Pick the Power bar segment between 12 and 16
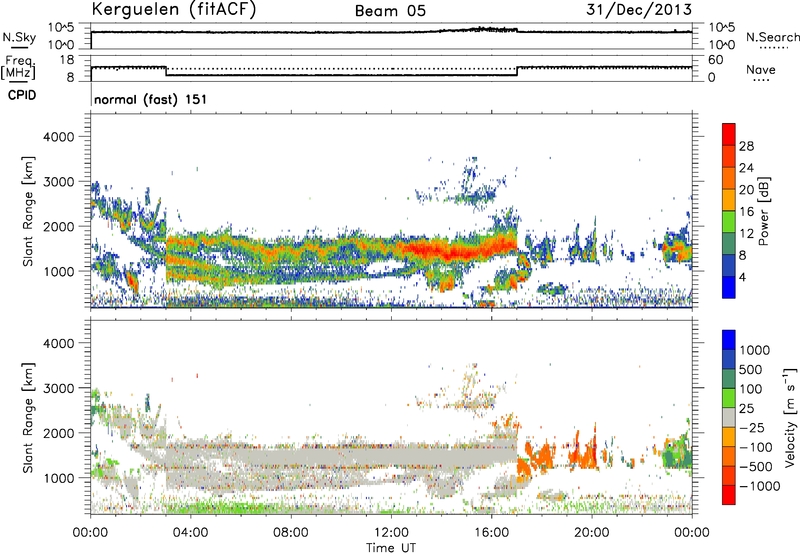The height and width of the screenshot is (554, 800). click(x=729, y=222)
